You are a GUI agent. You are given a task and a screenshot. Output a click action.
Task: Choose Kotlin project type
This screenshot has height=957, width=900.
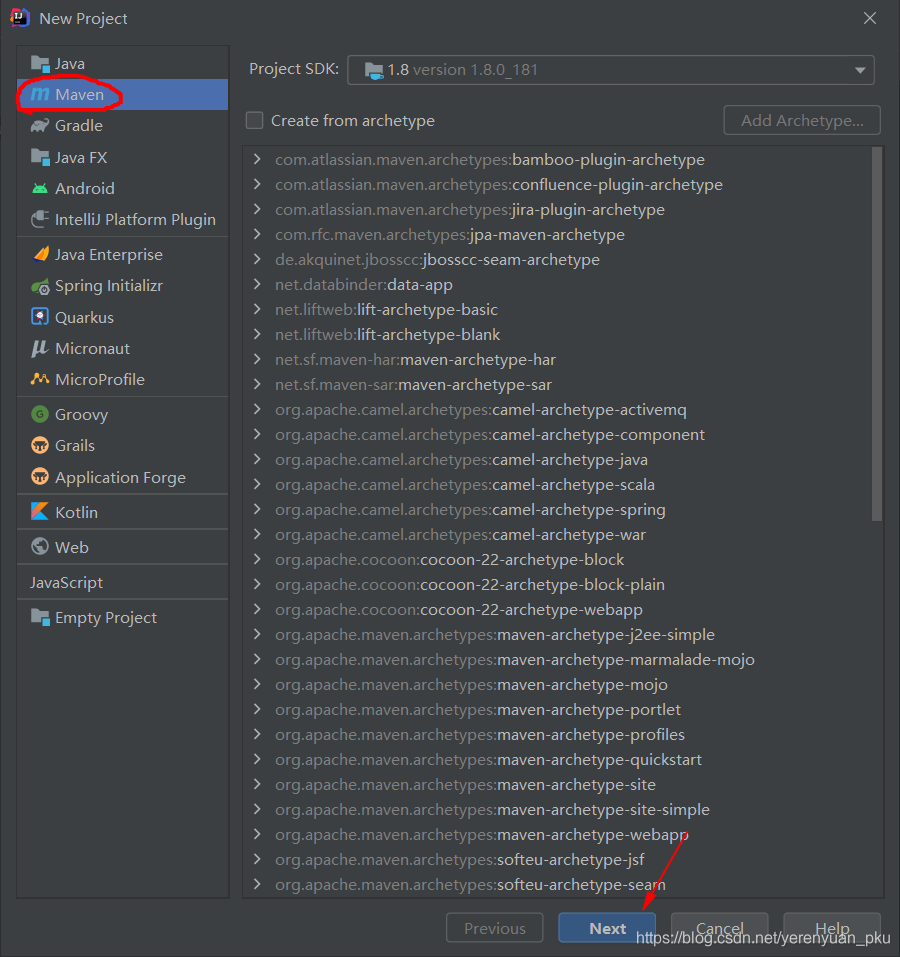tap(123, 512)
